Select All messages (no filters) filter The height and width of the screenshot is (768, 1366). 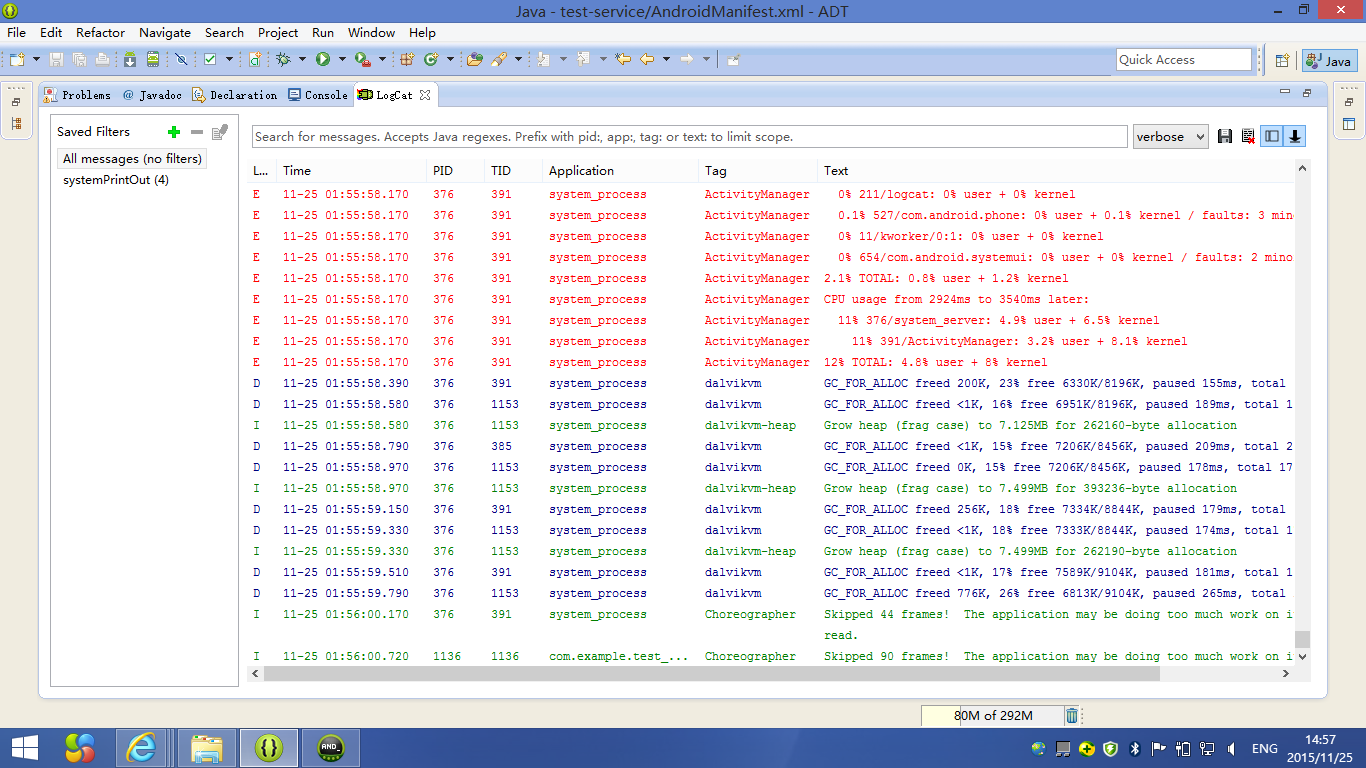click(x=132, y=159)
